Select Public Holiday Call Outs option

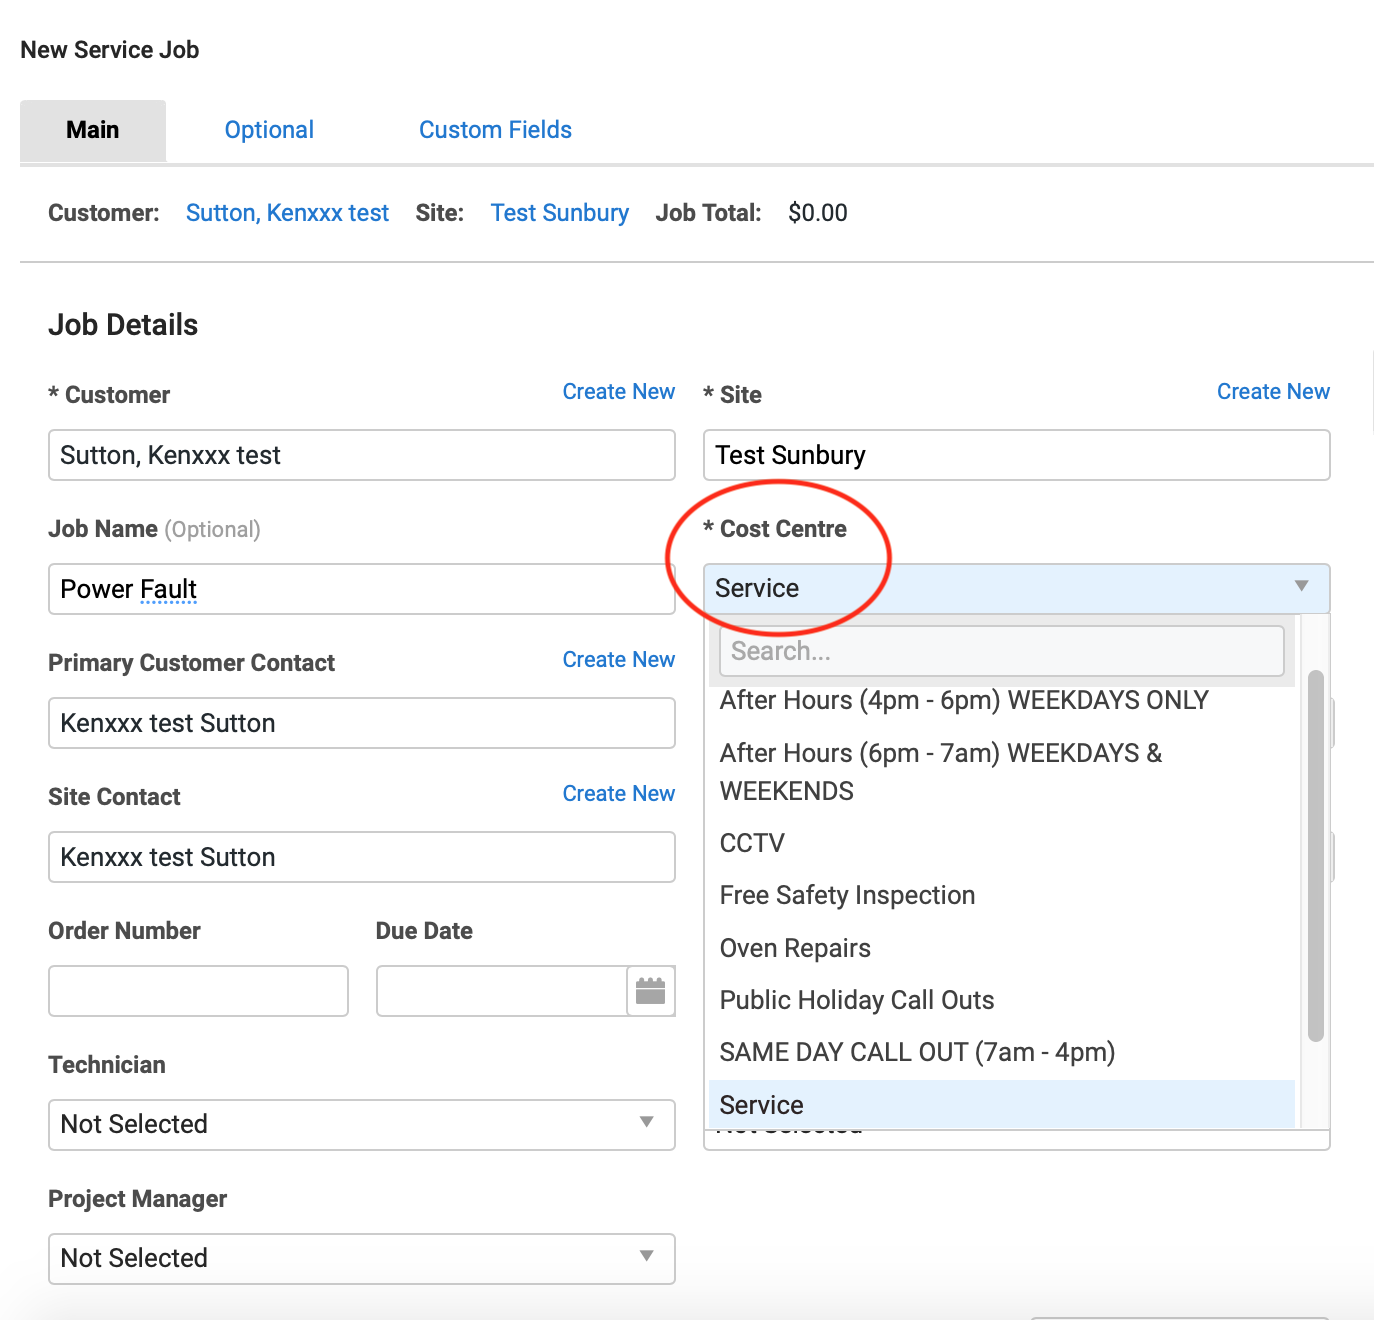click(x=857, y=1000)
